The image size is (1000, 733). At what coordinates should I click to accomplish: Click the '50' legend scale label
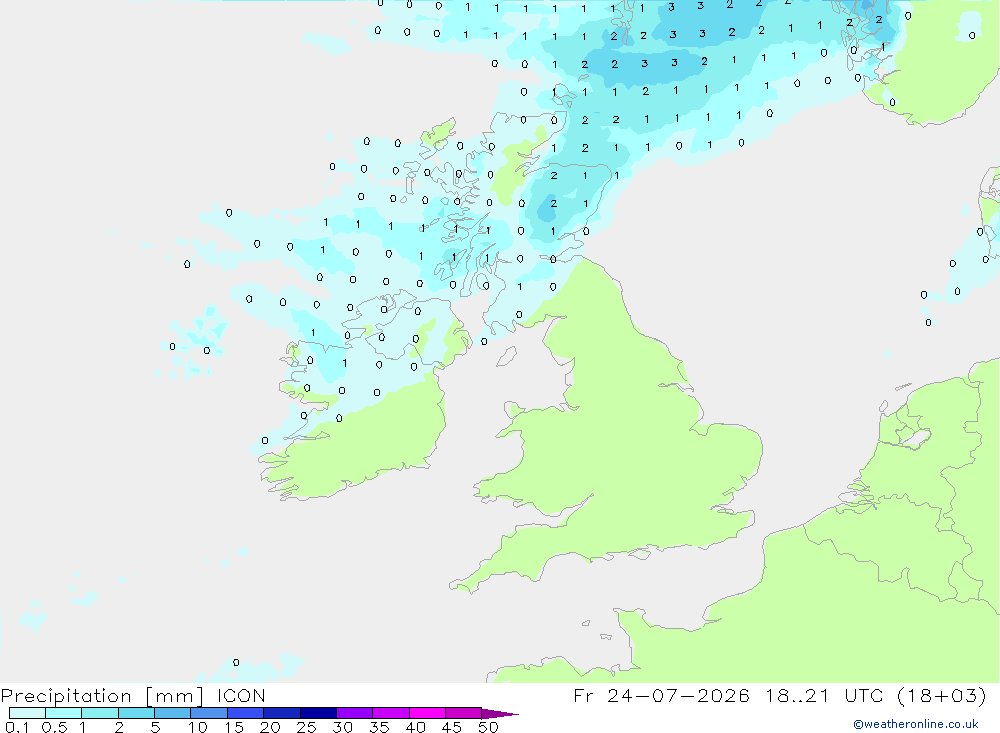488,727
